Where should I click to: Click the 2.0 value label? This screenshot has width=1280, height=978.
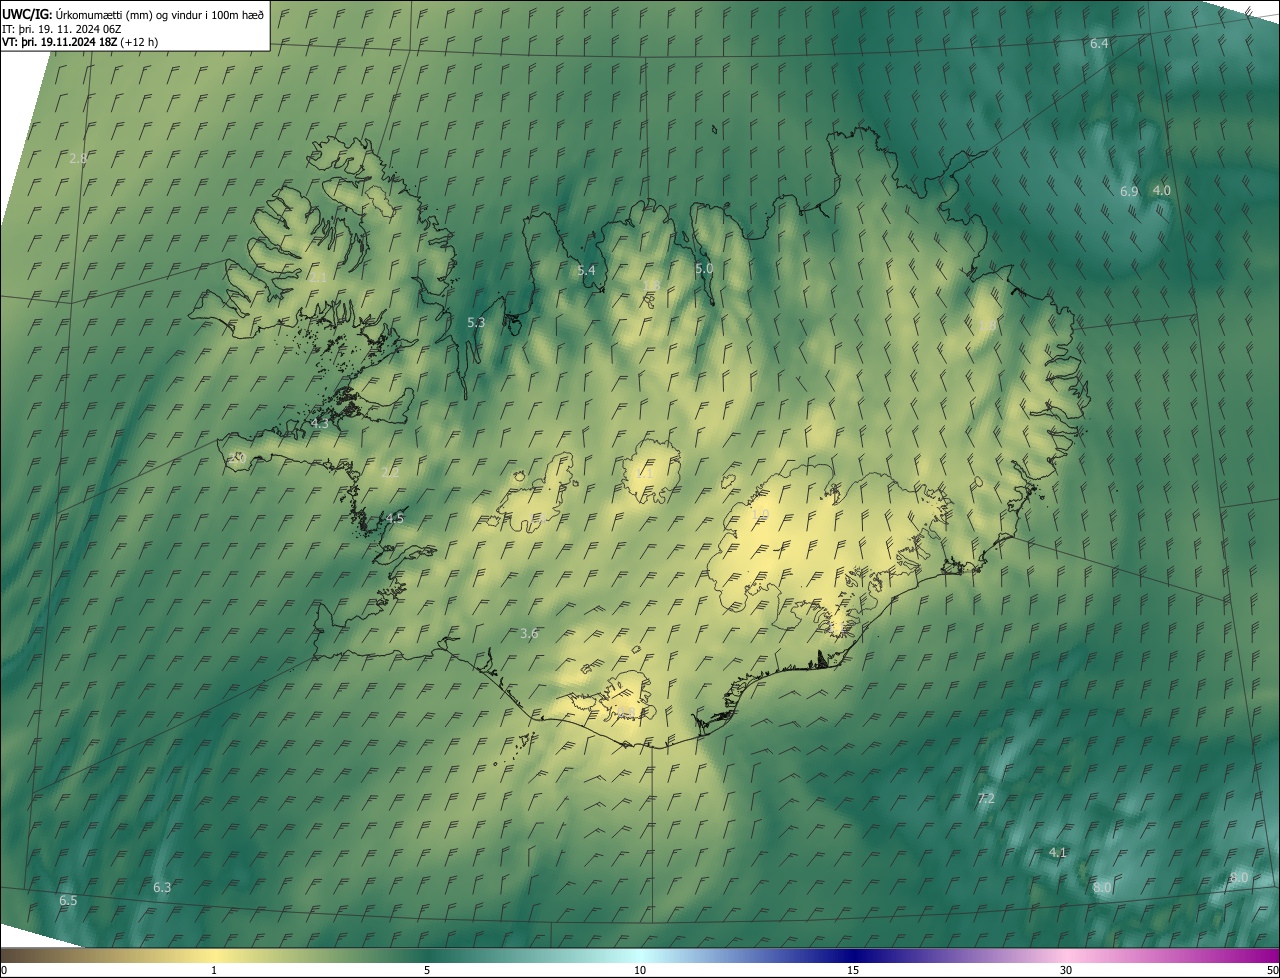point(237,457)
